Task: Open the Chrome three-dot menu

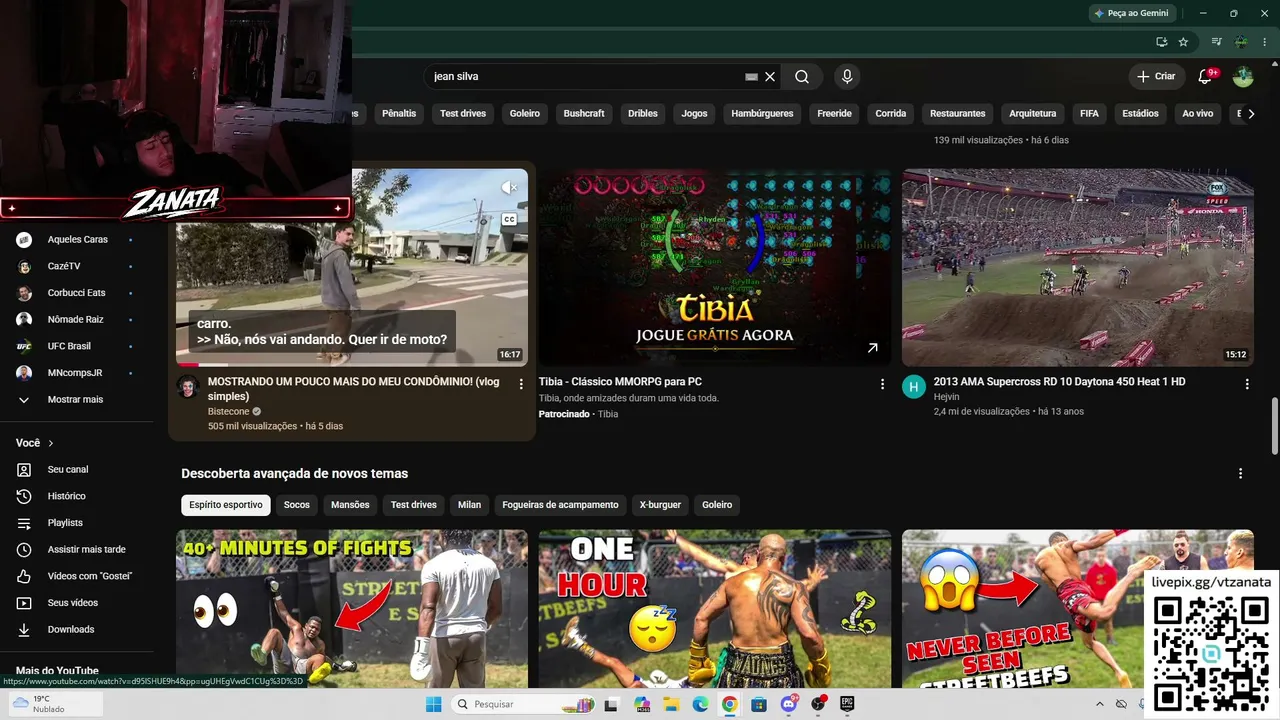Action: pos(1264,42)
